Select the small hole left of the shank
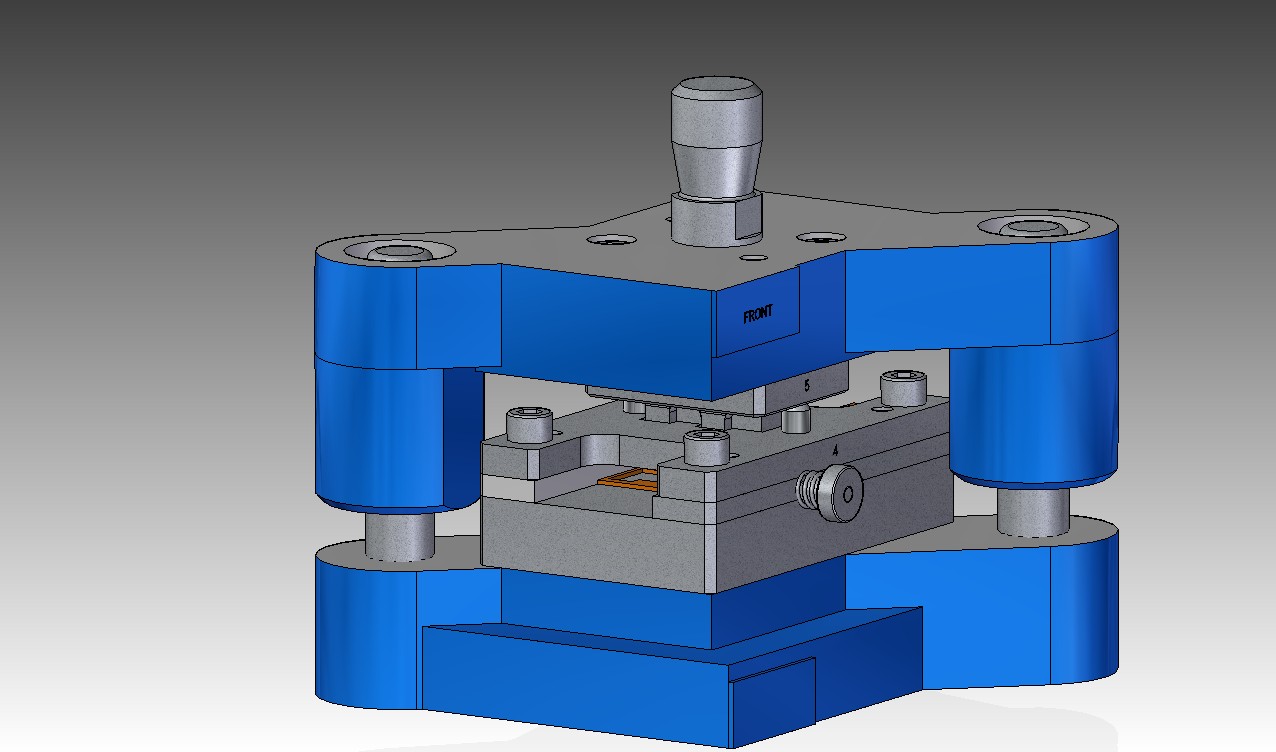The height and width of the screenshot is (752, 1276). [610, 240]
